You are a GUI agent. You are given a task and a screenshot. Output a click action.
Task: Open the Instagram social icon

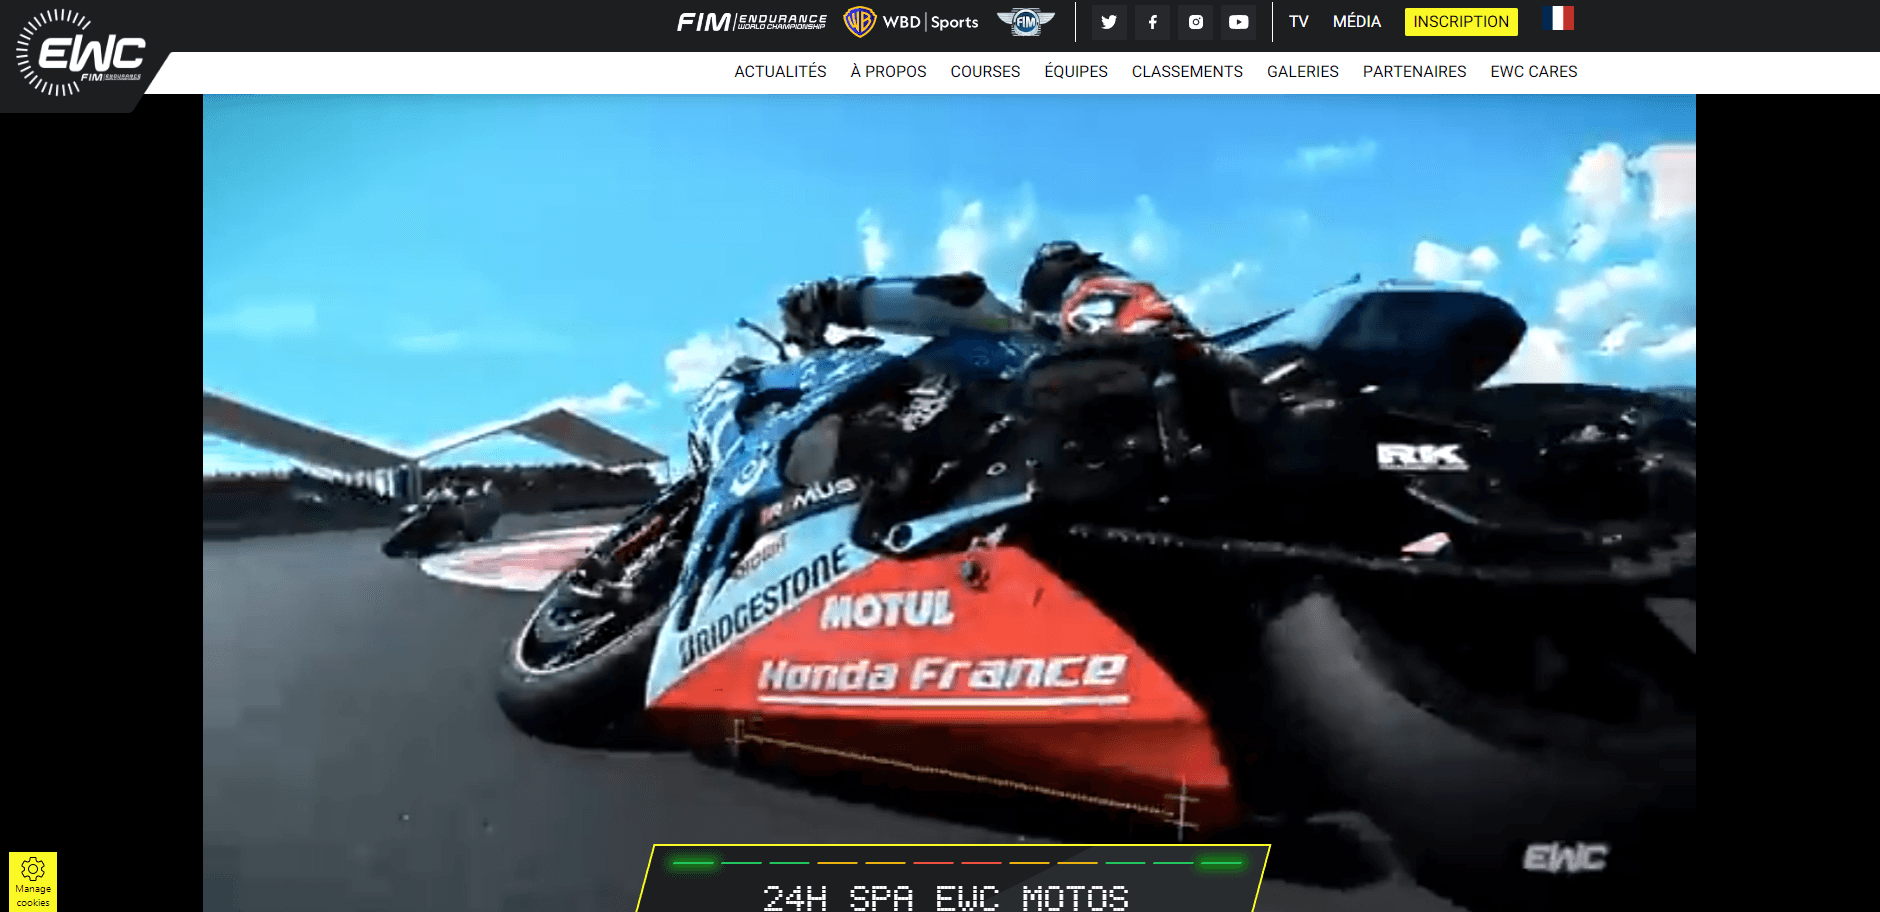(x=1196, y=22)
